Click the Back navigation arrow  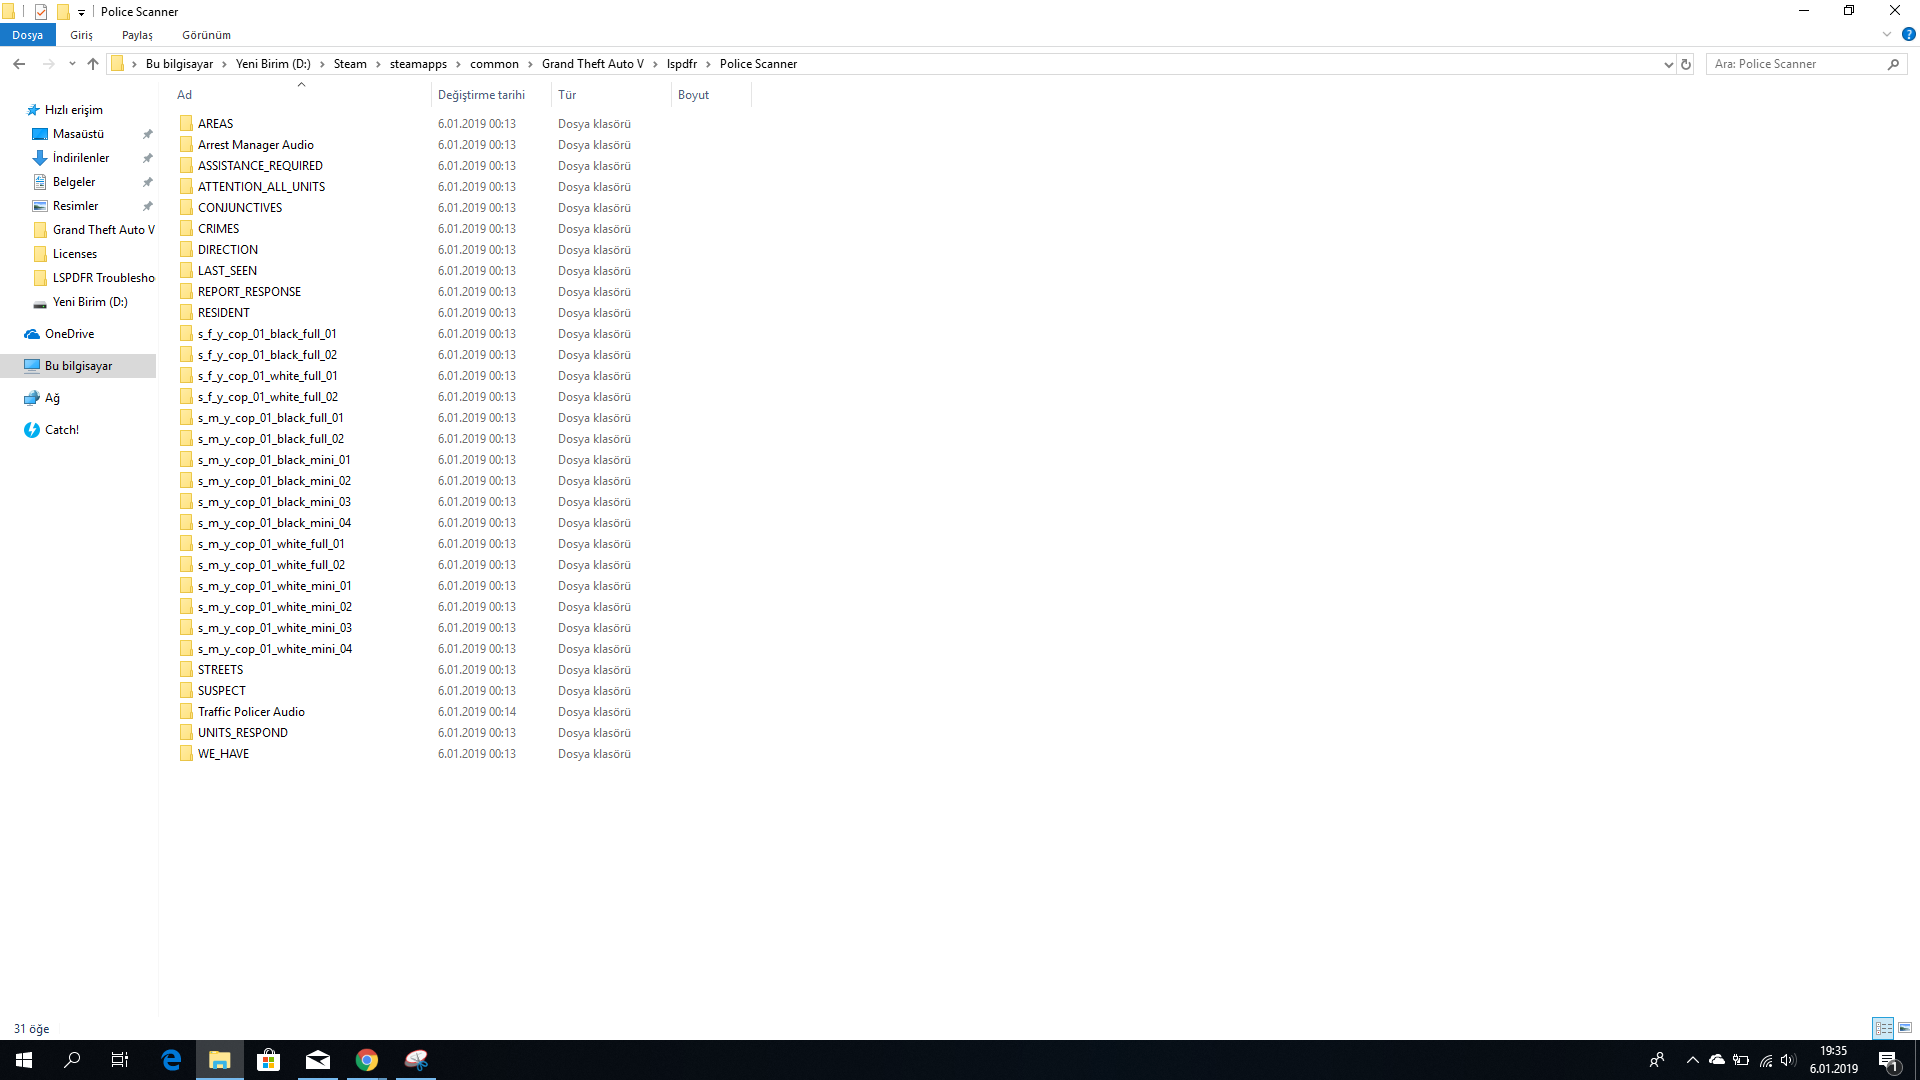pyautogui.click(x=19, y=64)
